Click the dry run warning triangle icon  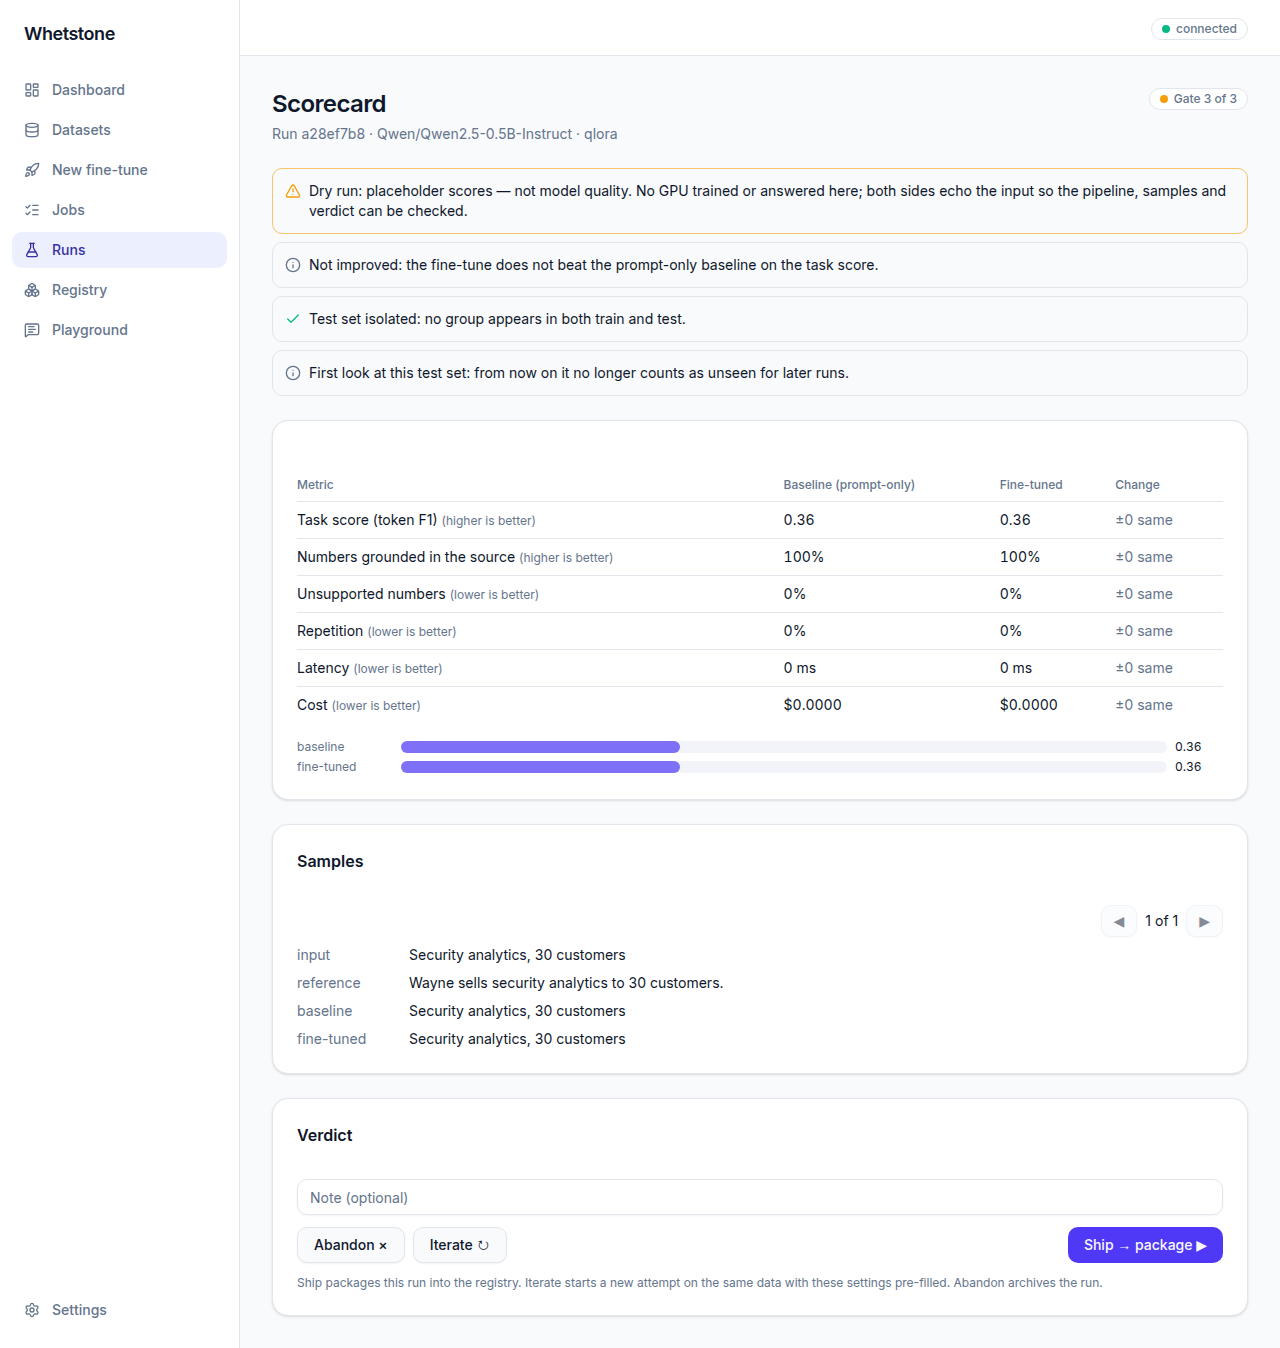click(x=293, y=191)
